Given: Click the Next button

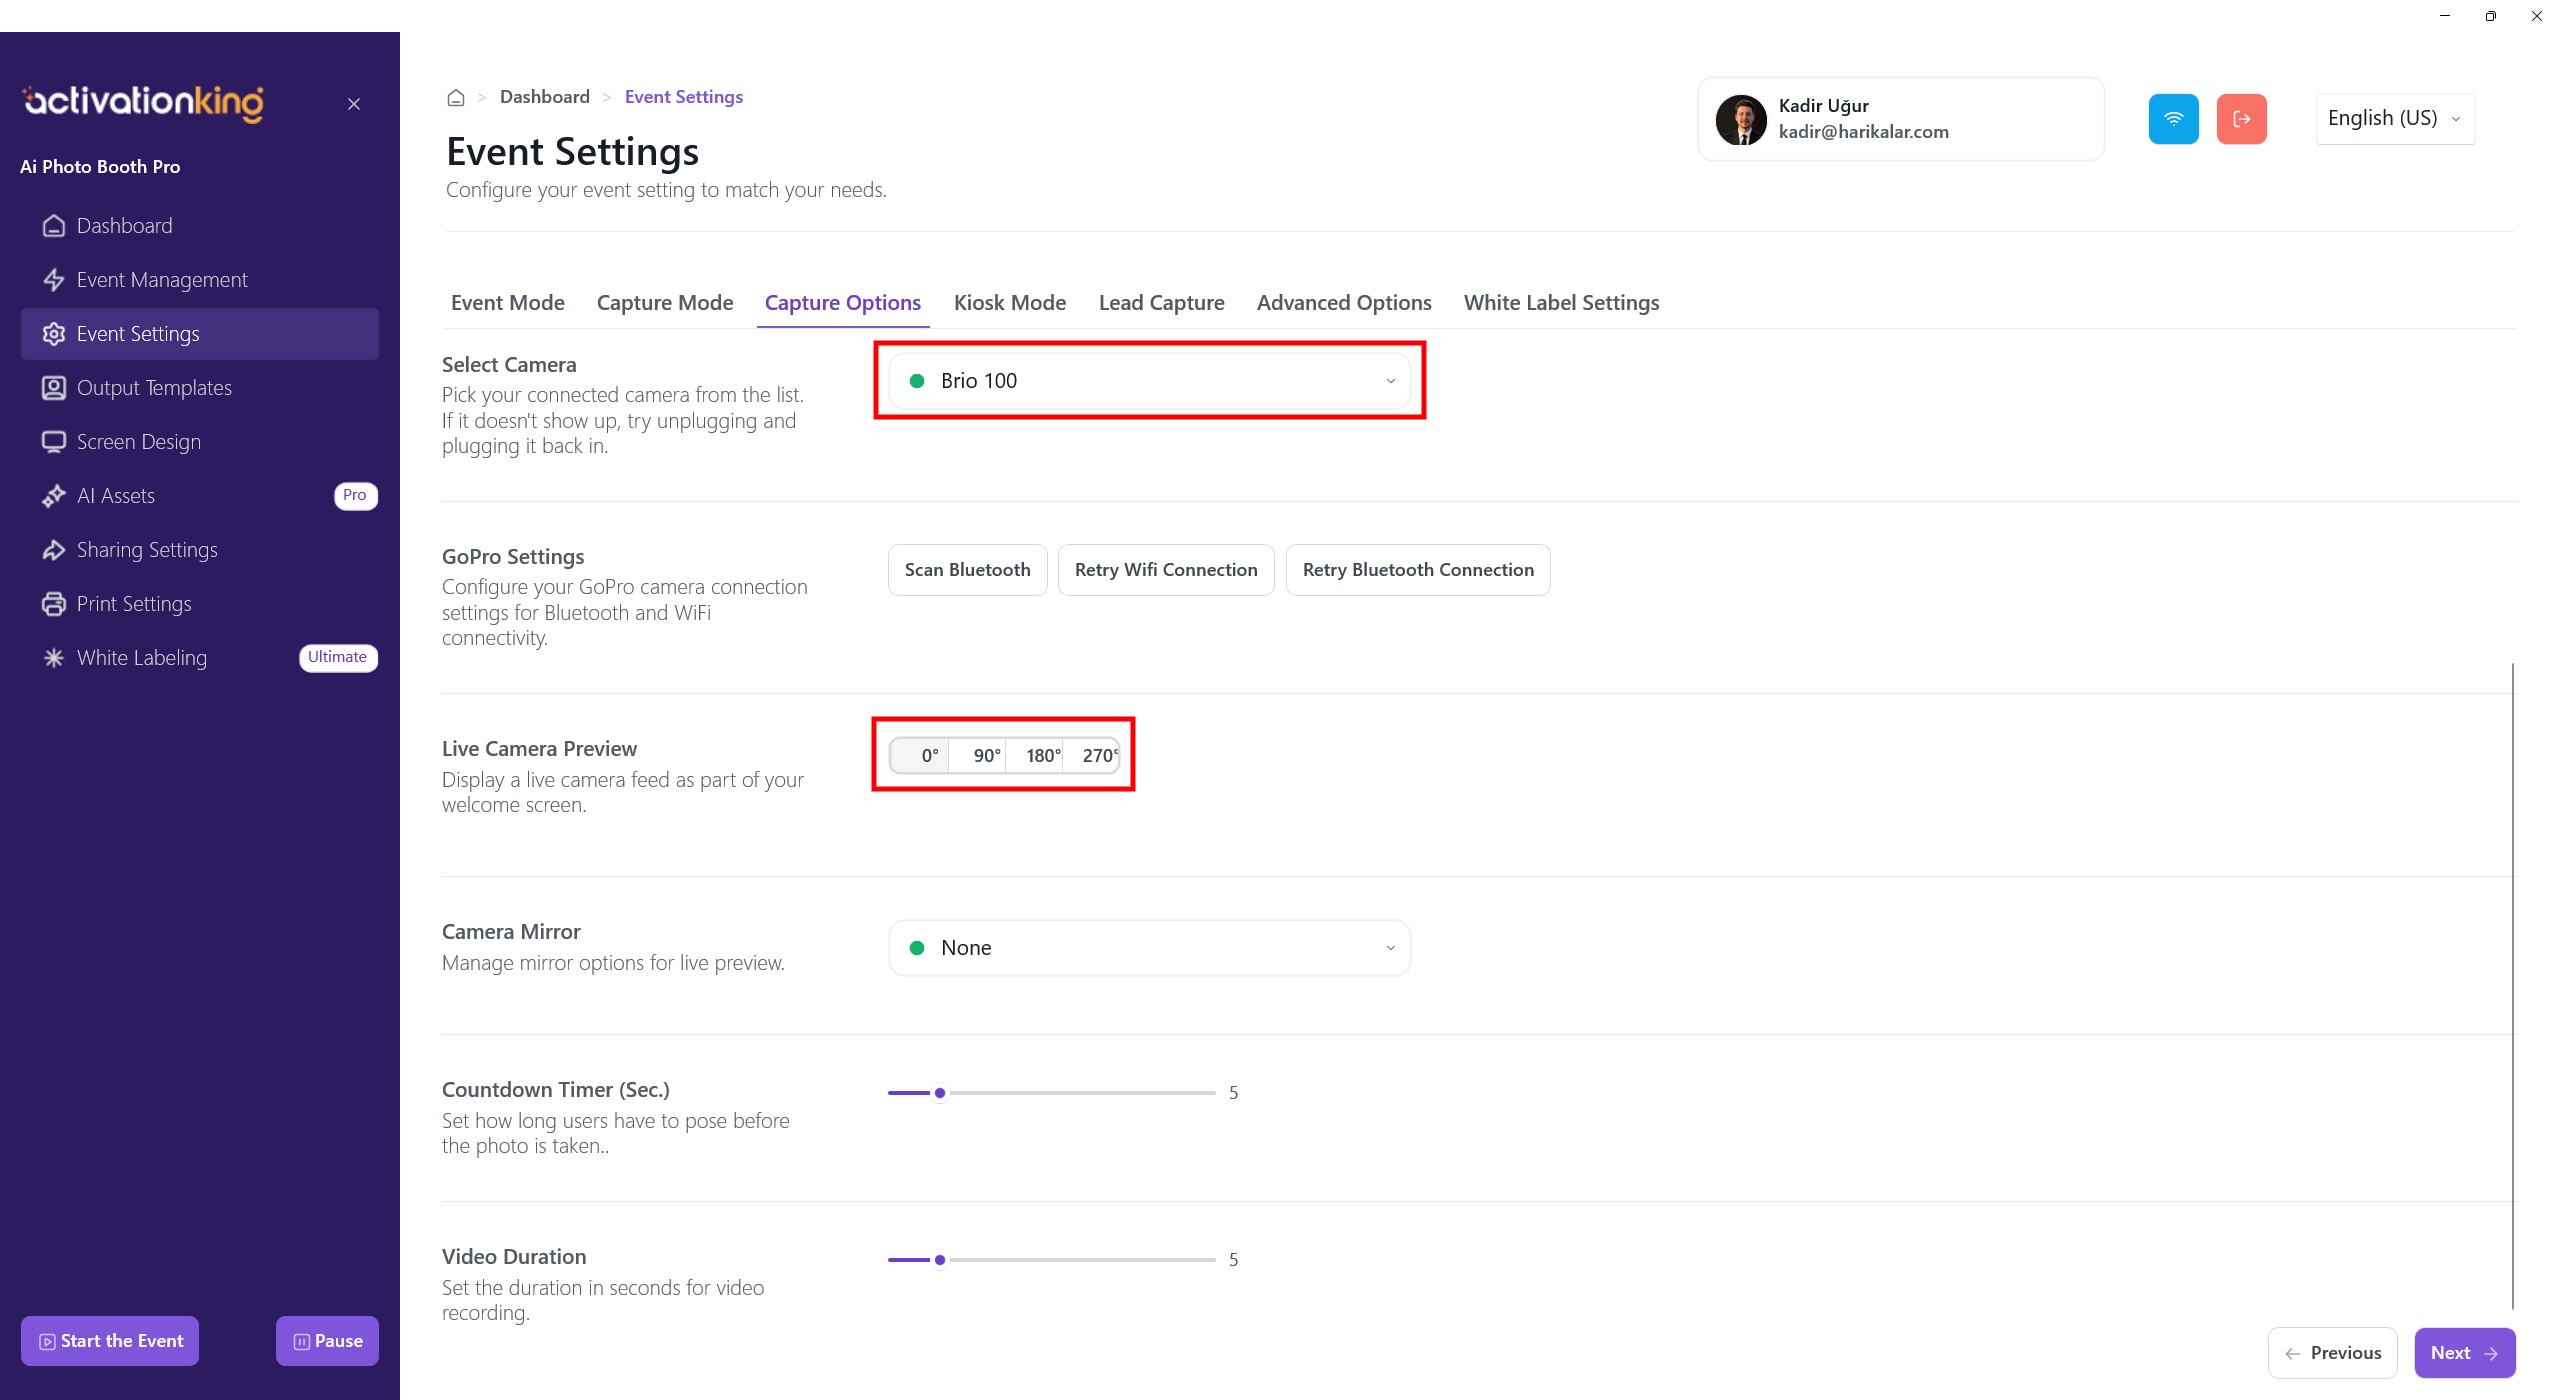Looking at the screenshot, I should point(2464,1353).
